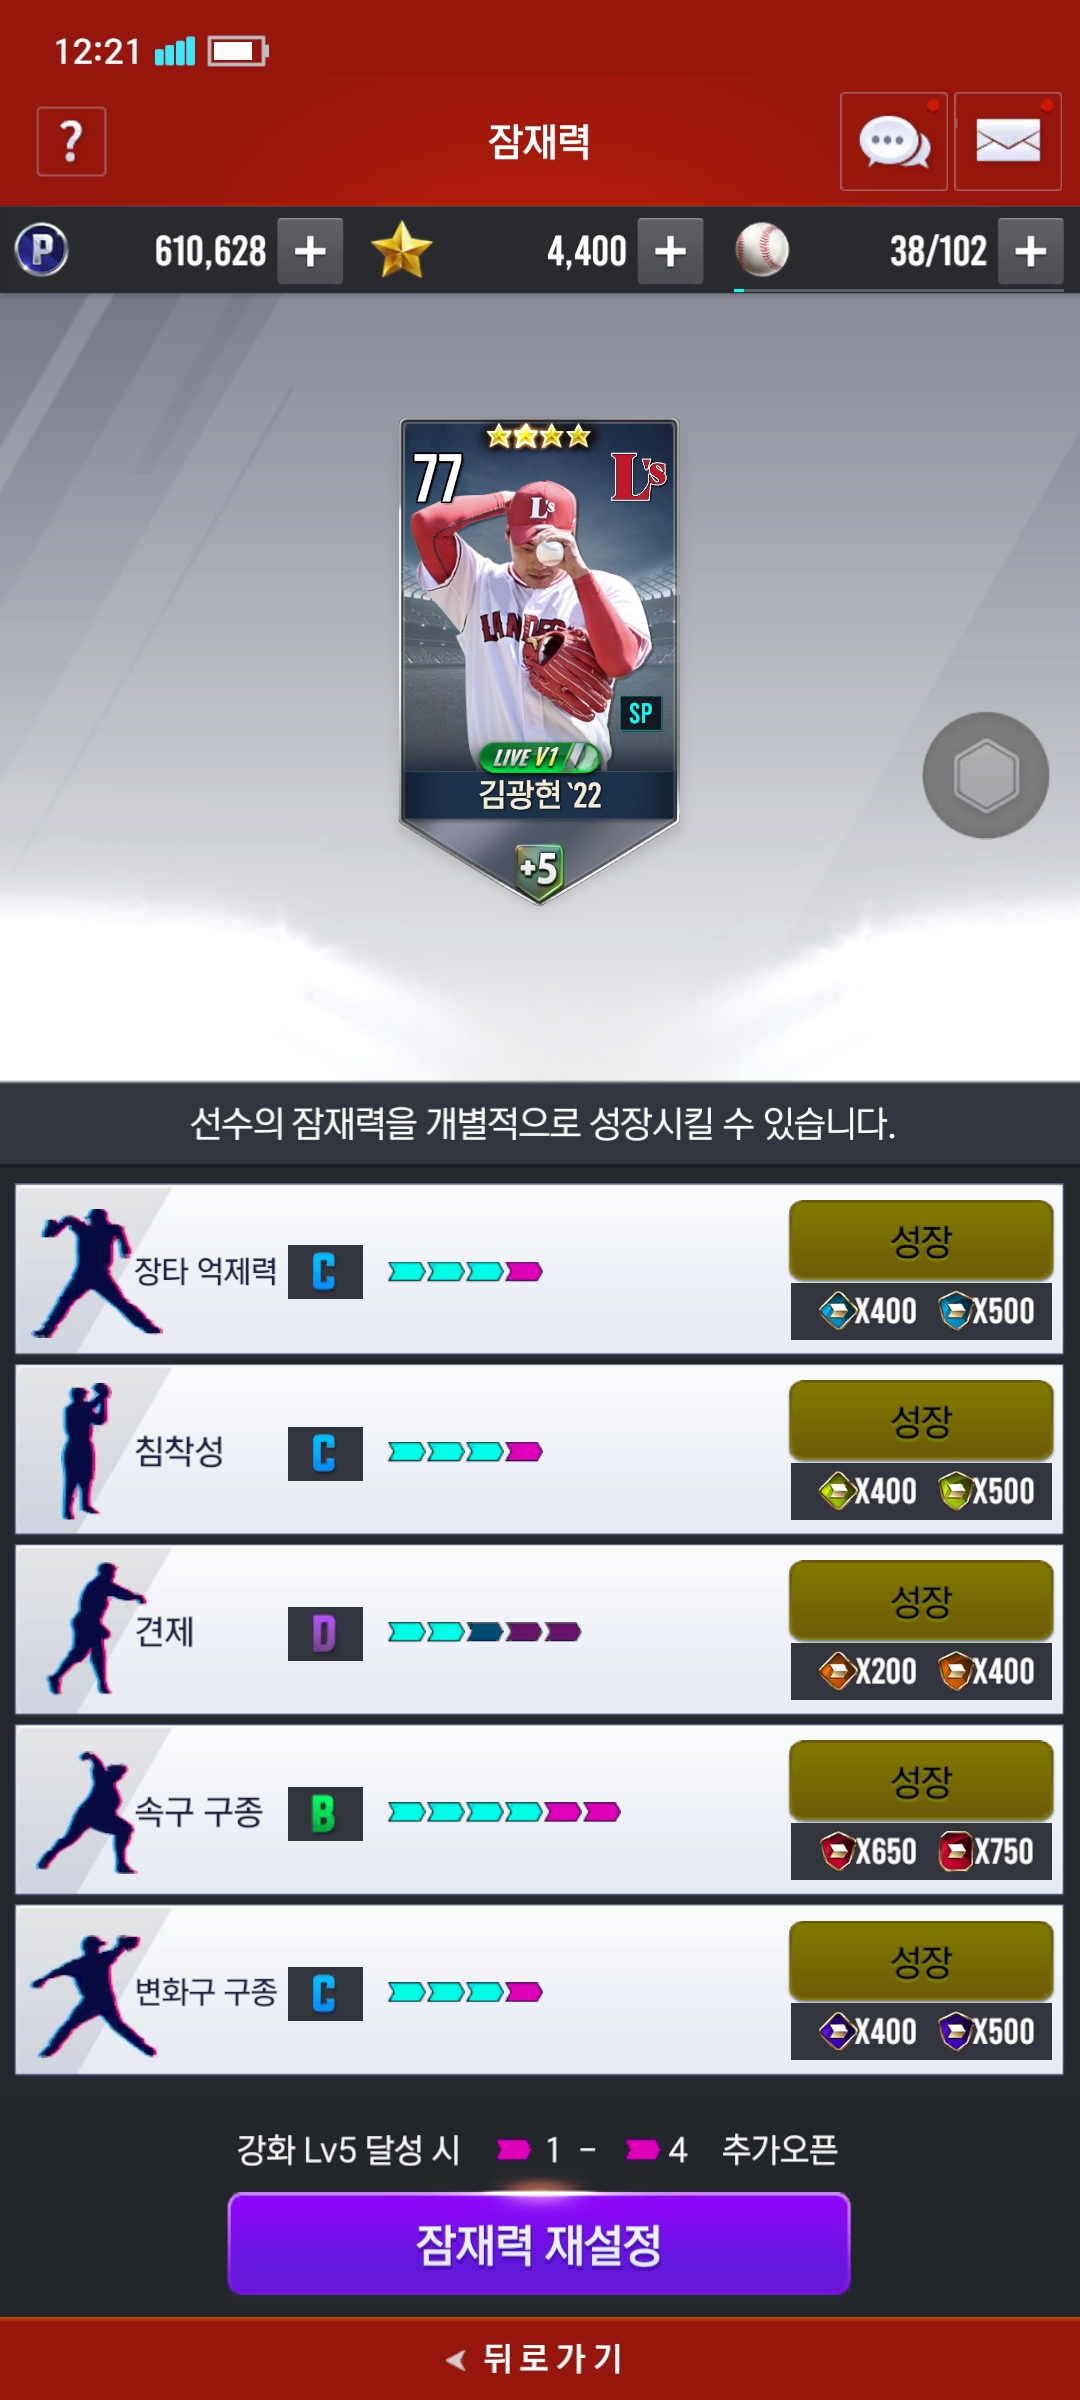Grow the 장타 억제력 potential with 성장
This screenshot has height=2400, width=1080.
tap(921, 1240)
